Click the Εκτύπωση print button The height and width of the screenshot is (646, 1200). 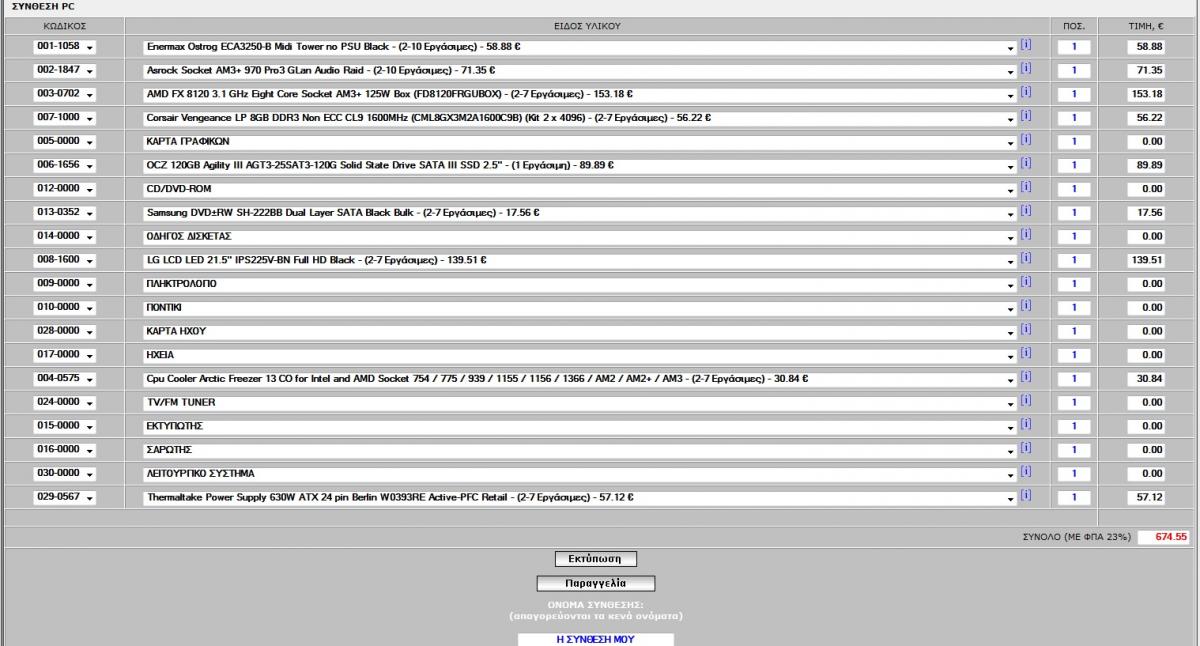tap(595, 559)
